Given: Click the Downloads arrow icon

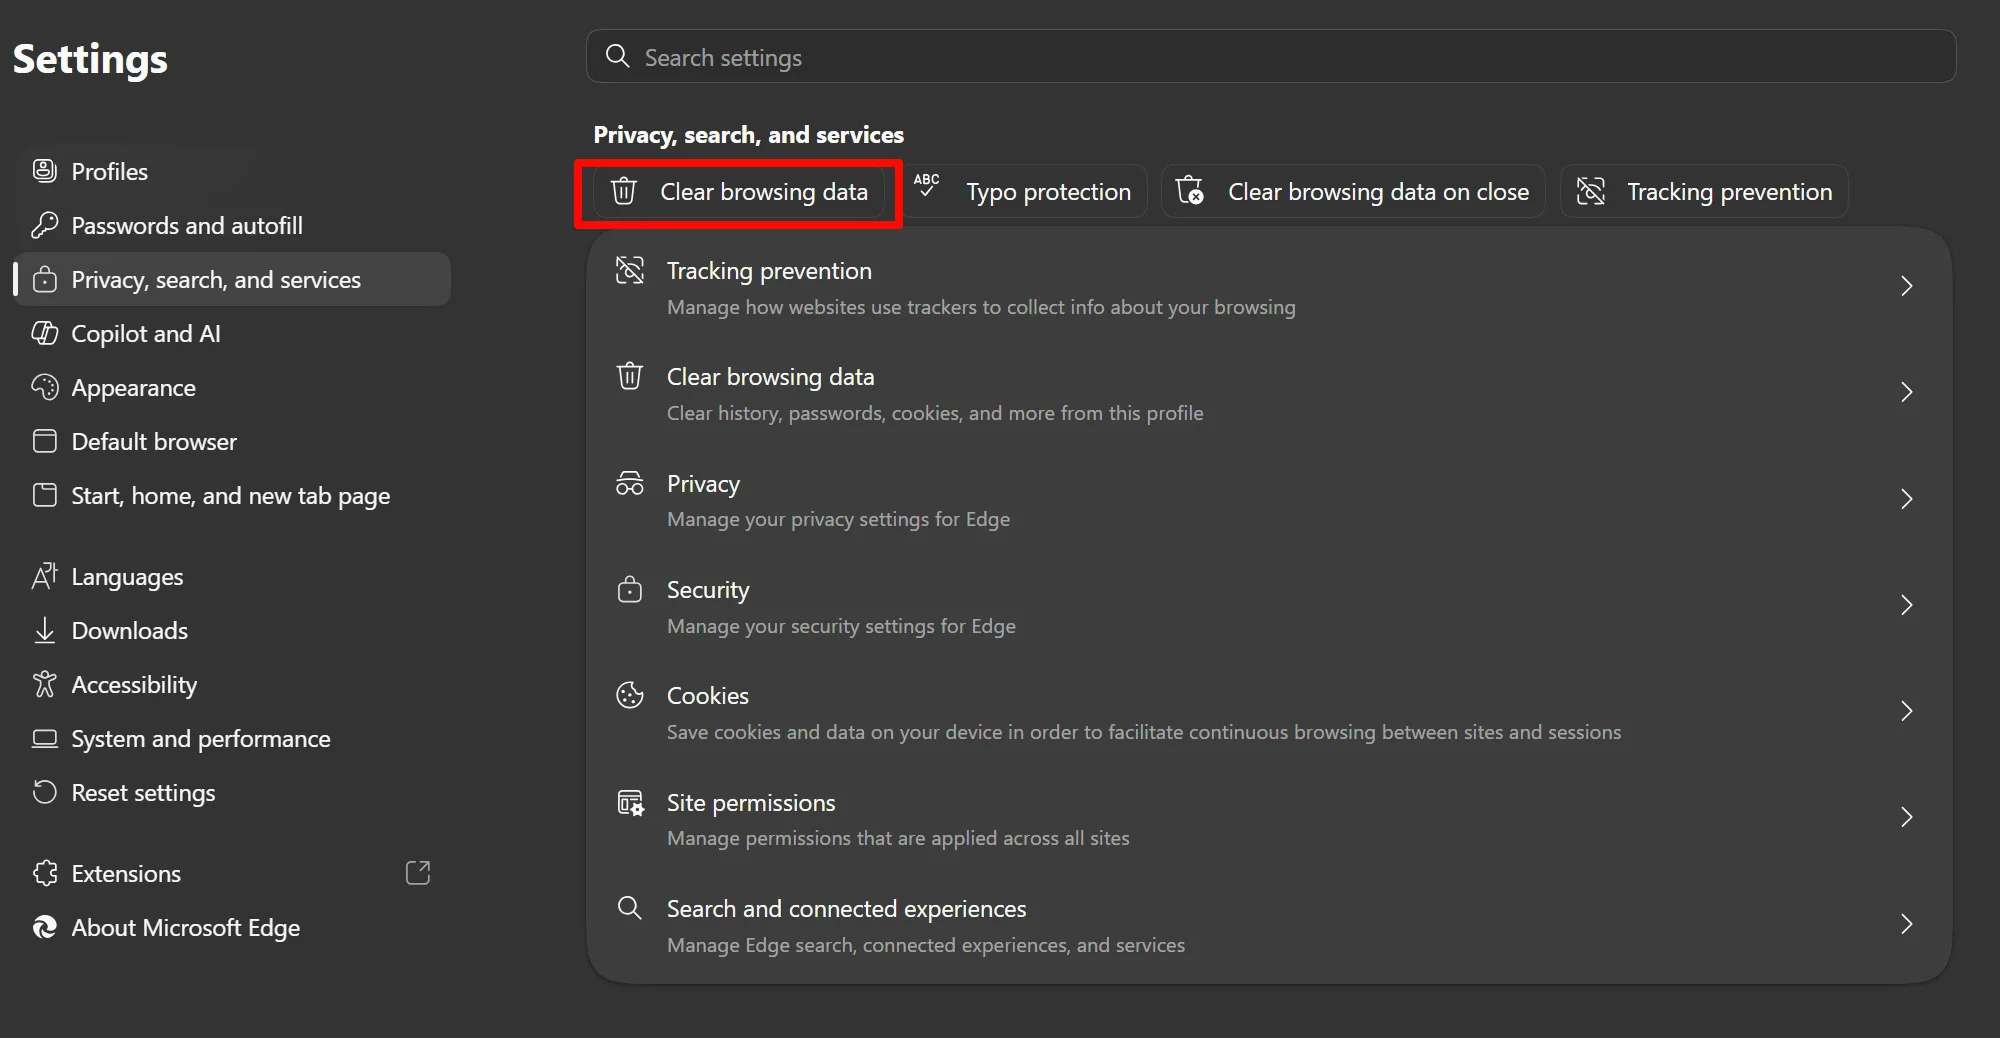Looking at the screenshot, I should tap(45, 630).
